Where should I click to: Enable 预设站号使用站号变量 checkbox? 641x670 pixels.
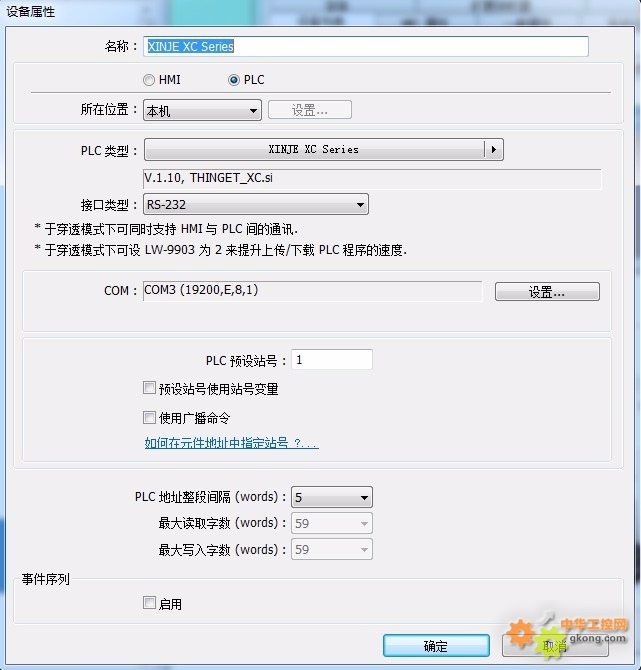tap(149, 388)
